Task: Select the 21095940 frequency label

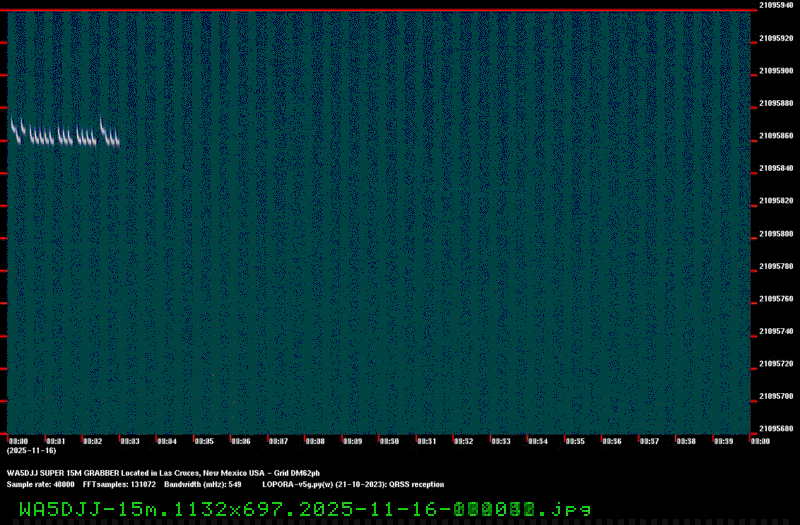Action: click(x=776, y=5)
